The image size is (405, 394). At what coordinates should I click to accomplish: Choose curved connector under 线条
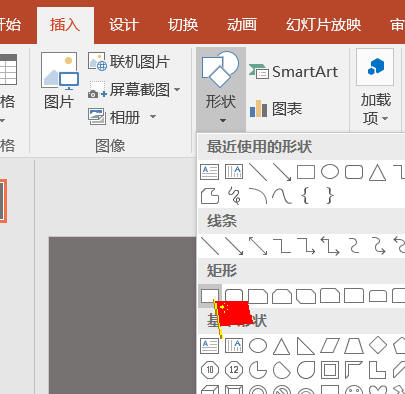pyautogui.click(x=354, y=246)
